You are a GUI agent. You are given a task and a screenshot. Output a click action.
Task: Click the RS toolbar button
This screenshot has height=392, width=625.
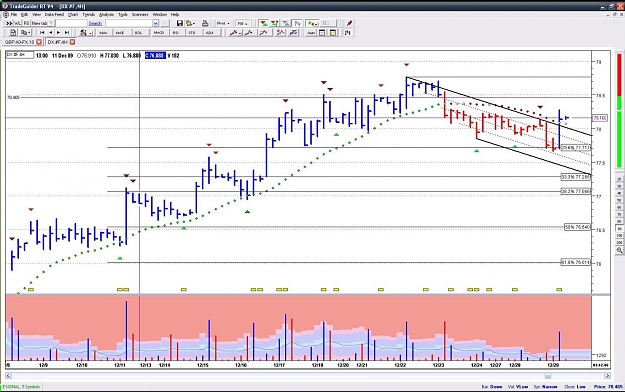pos(26,23)
